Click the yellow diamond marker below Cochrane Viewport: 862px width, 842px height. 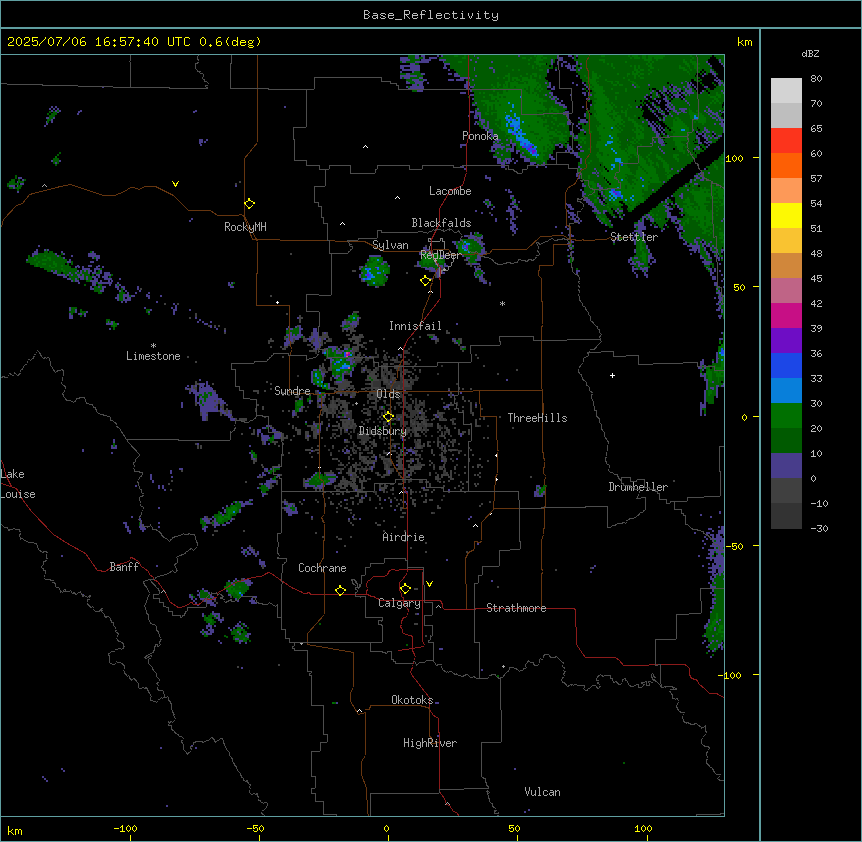tap(340, 590)
